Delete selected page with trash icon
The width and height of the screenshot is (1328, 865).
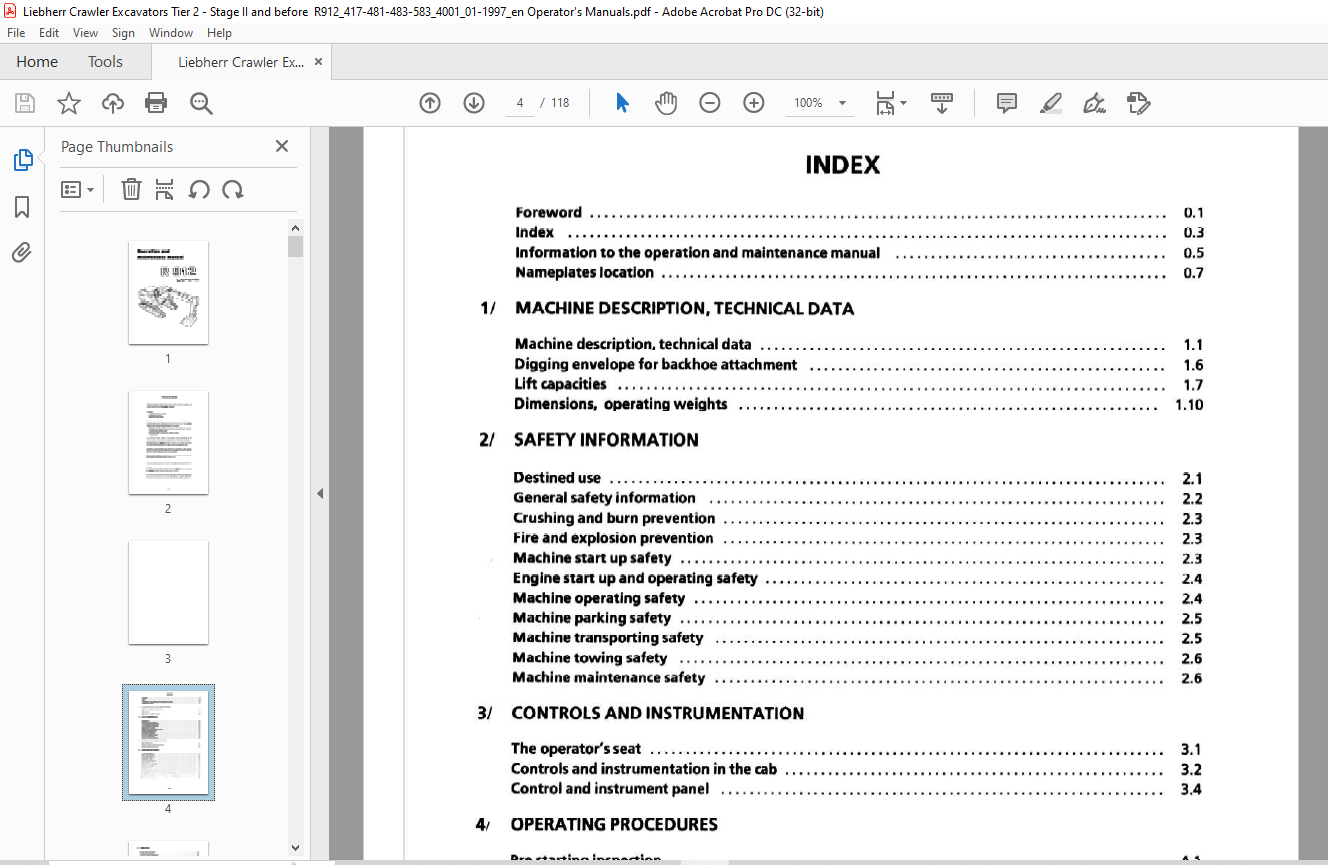(131, 189)
